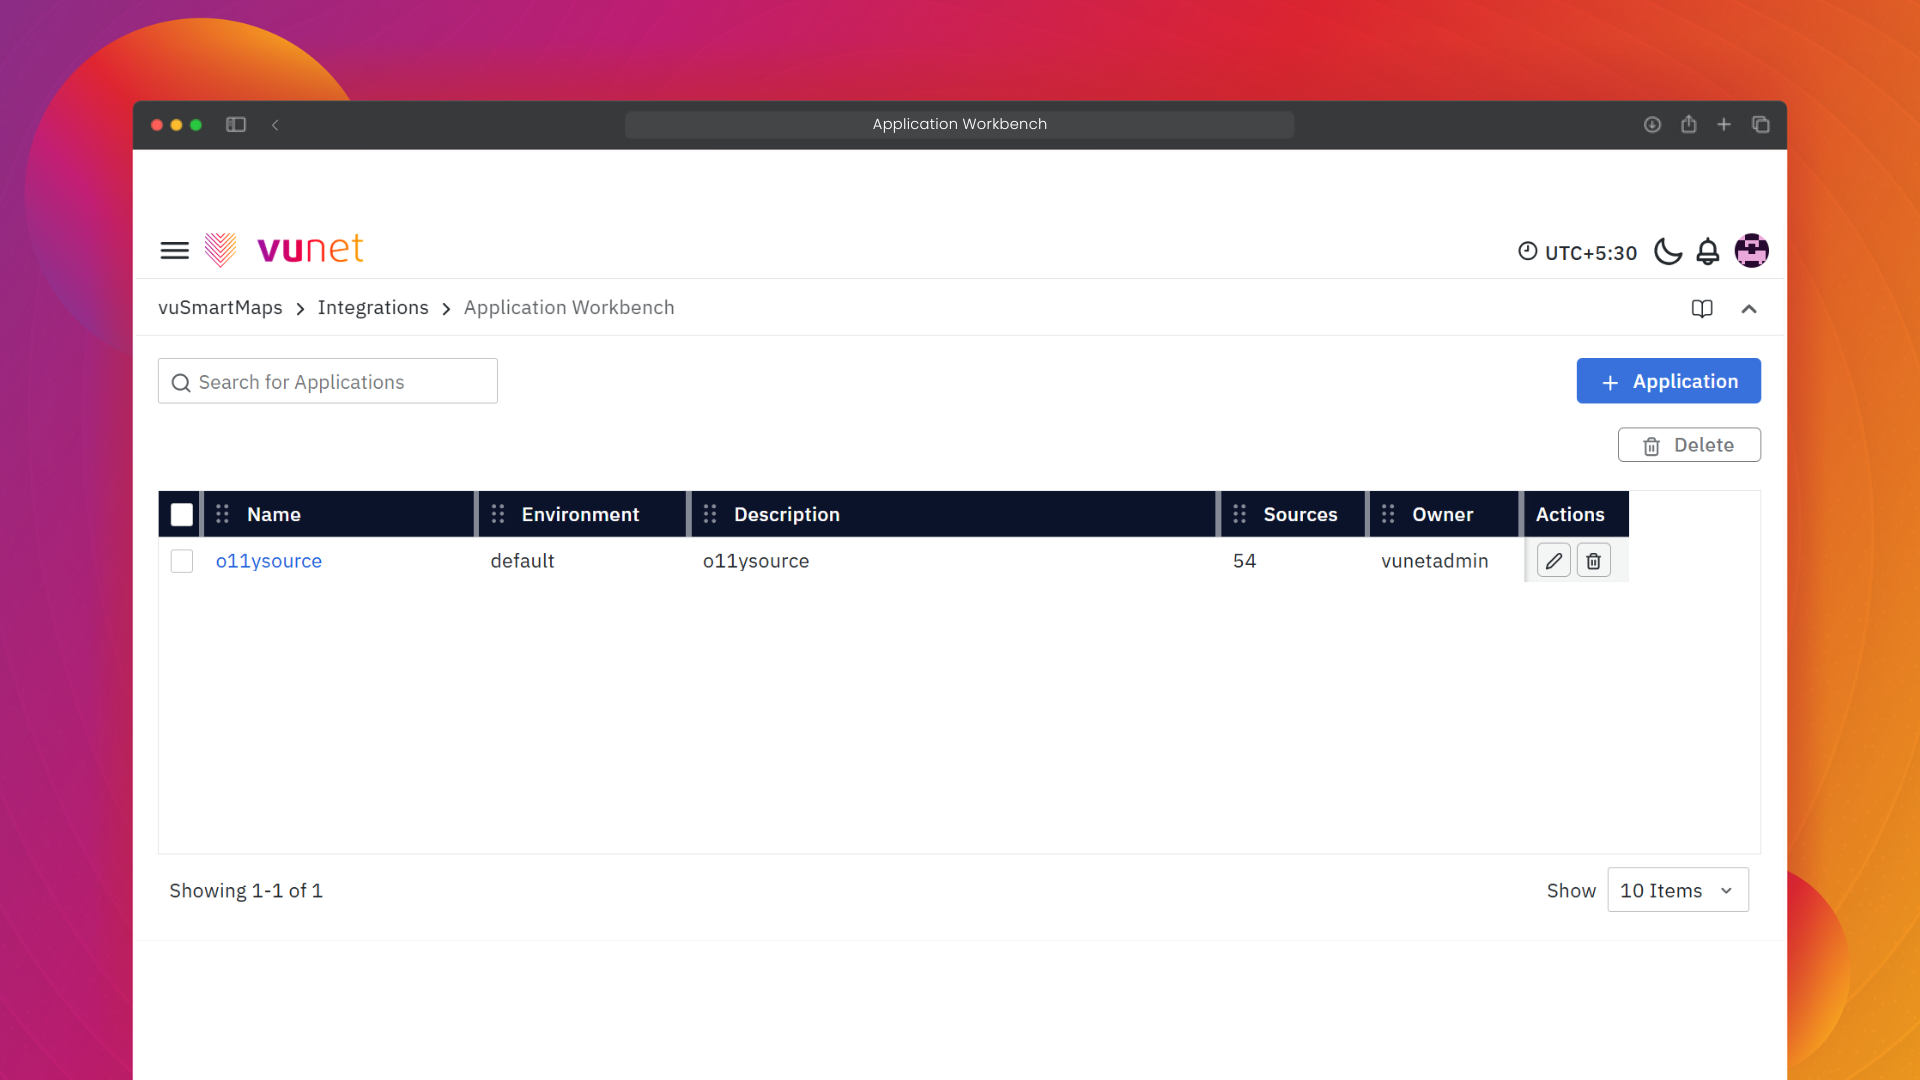Image resolution: width=1920 pixels, height=1080 pixels.
Task: Toggle dark mode moon icon
Action: [x=1667, y=251]
